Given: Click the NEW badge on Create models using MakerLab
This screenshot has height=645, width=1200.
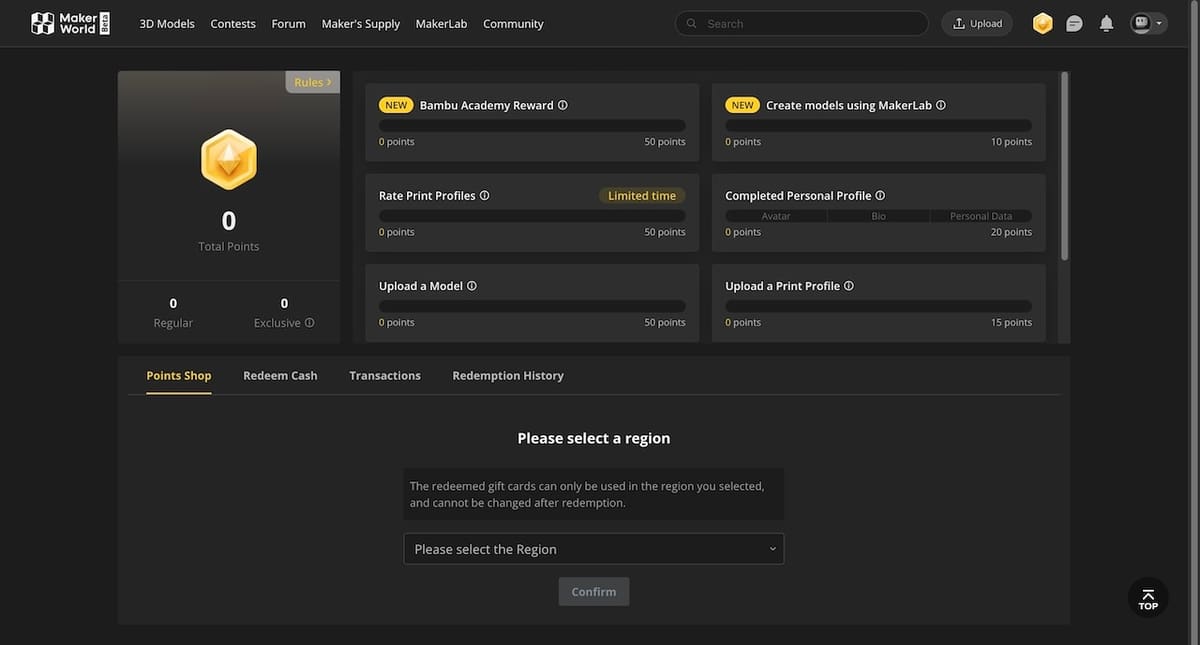Looking at the screenshot, I should (742, 105).
